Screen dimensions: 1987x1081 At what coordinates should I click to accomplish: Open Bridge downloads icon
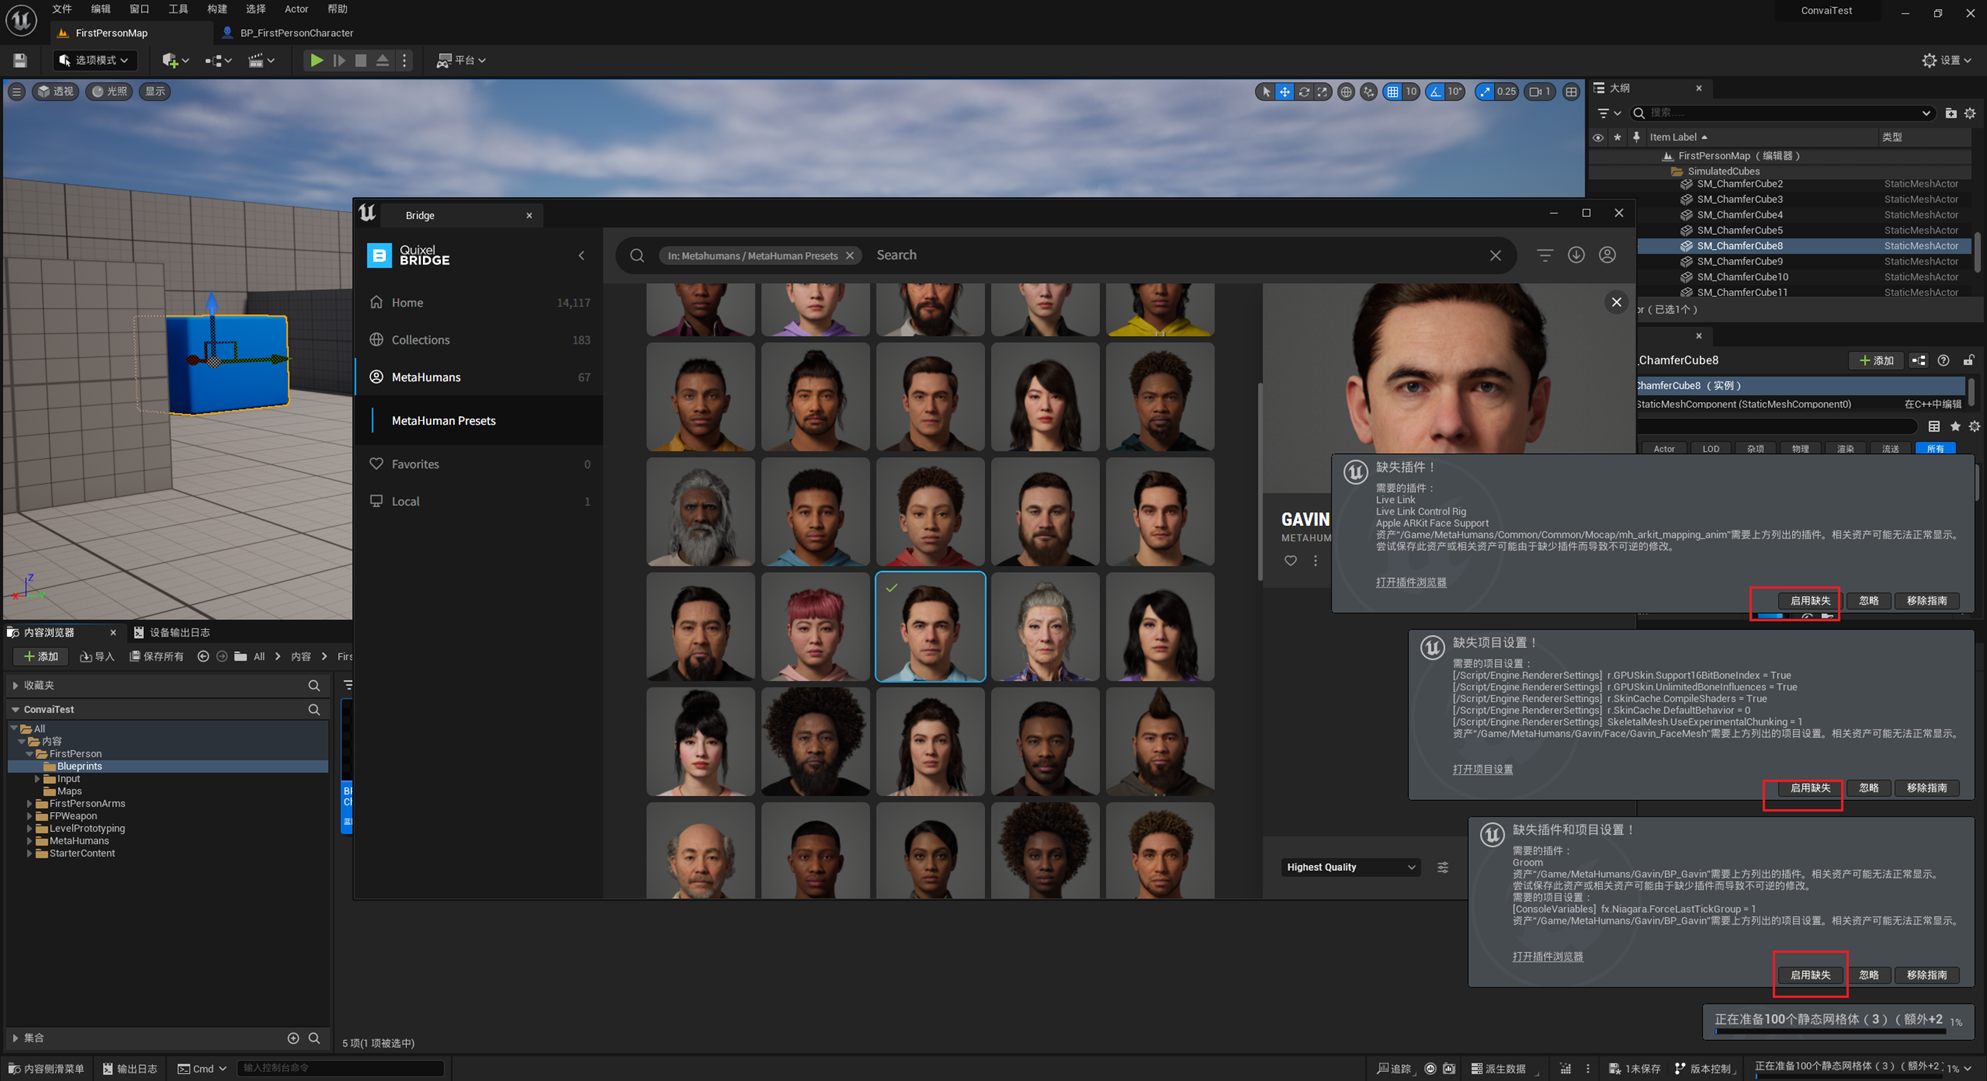tap(1576, 255)
